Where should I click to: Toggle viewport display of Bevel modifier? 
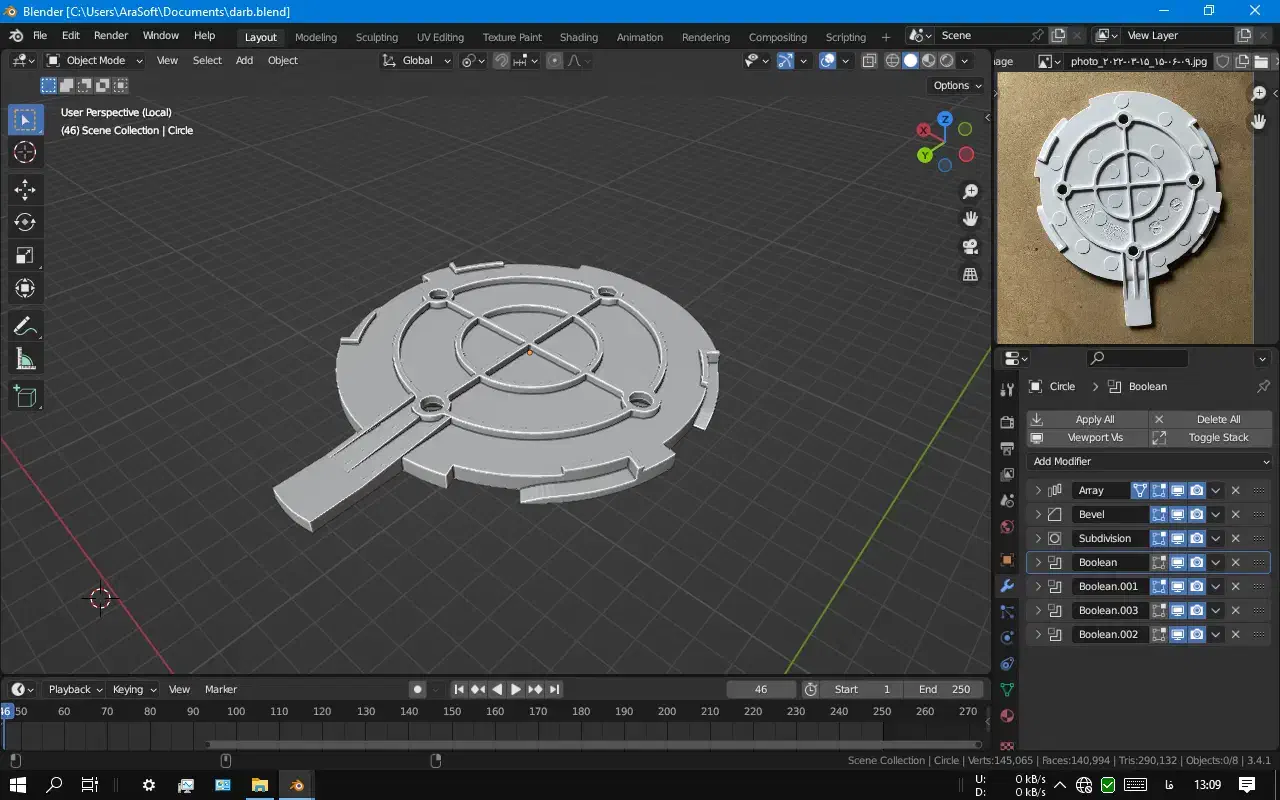pyautogui.click(x=1178, y=514)
